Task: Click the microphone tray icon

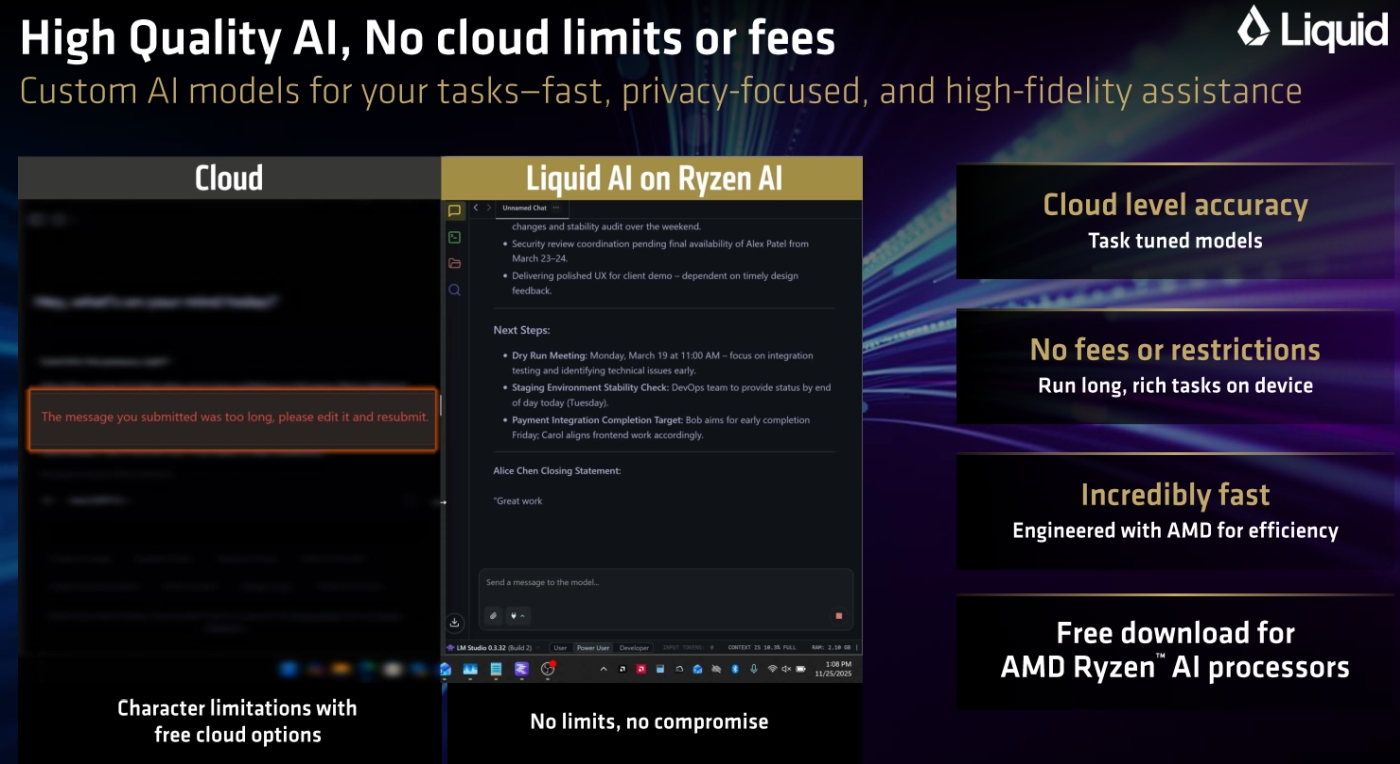Action: point(754,669)
